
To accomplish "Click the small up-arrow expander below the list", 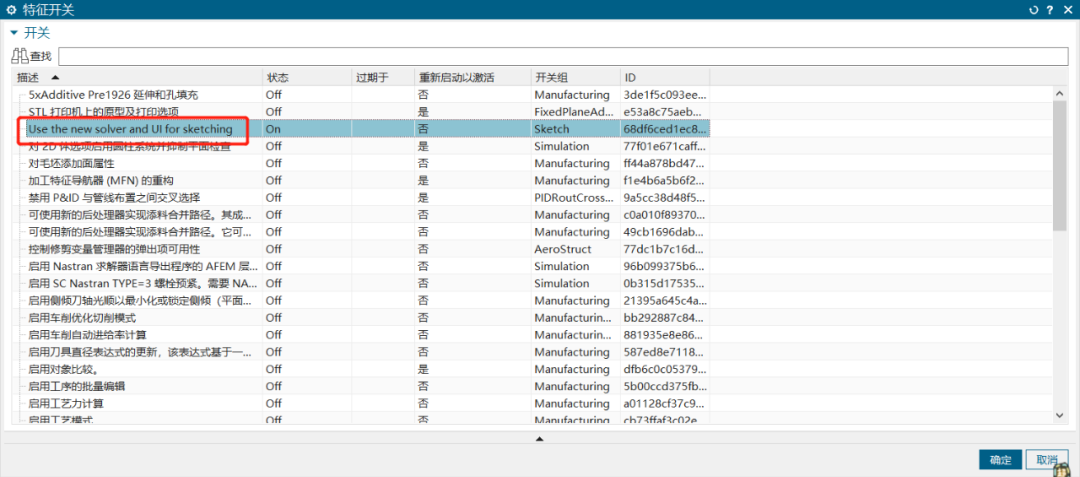I will click(x=539, y=438).
